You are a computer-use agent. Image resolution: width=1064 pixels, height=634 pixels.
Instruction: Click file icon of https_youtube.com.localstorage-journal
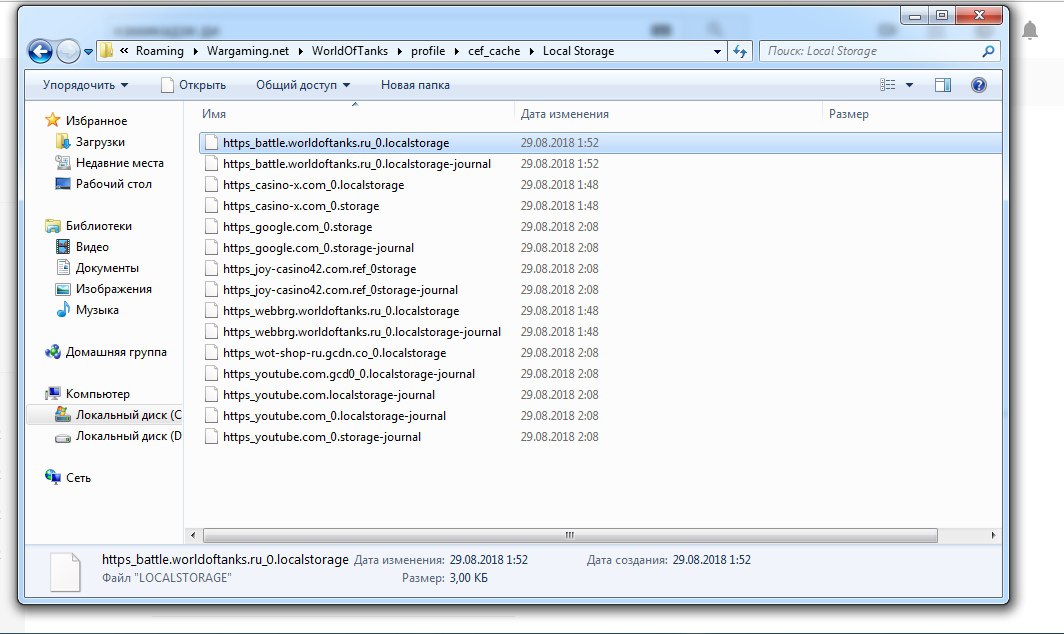(211, 395)
